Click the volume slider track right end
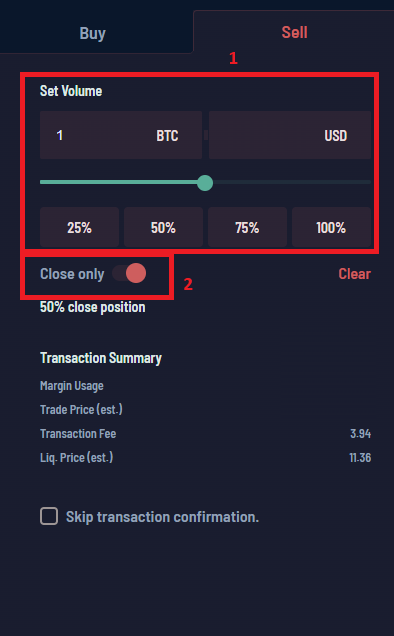Screen dimensions: 394x636 coord(368,183)
